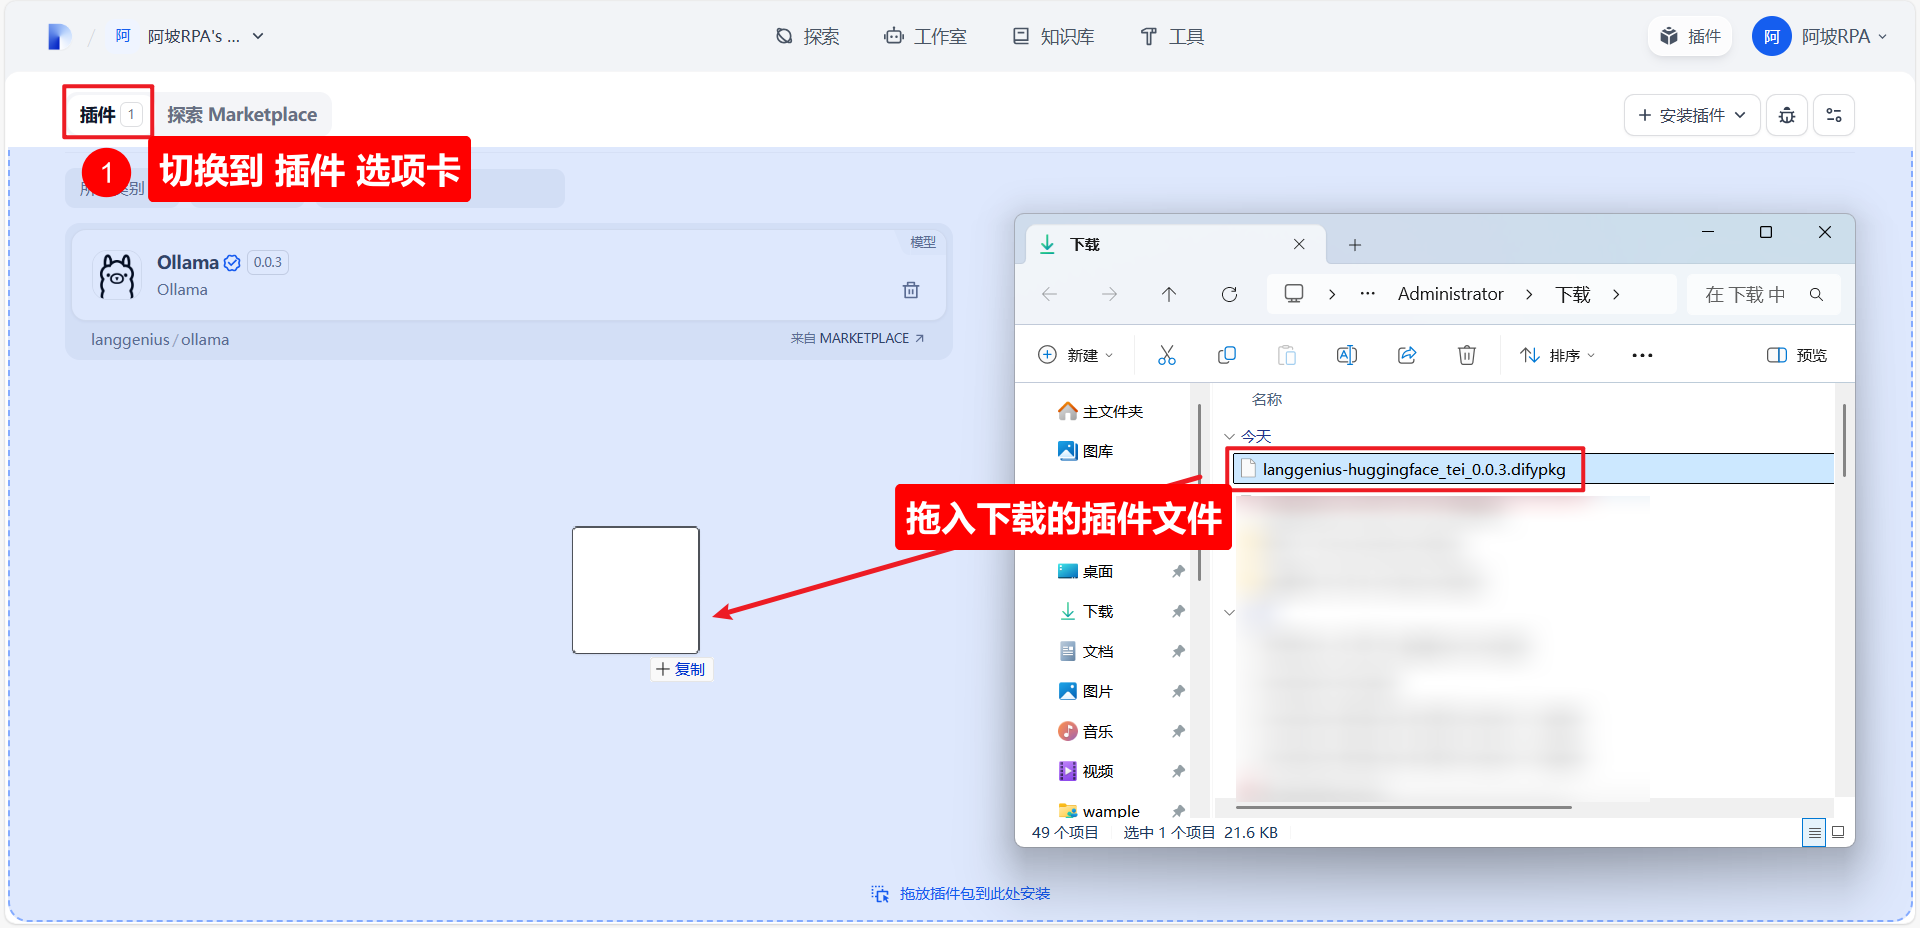This screenshot has width=1920, height=928.
Task: Select the 下载 tab in File Explorer
Action: pos(1175,245)
